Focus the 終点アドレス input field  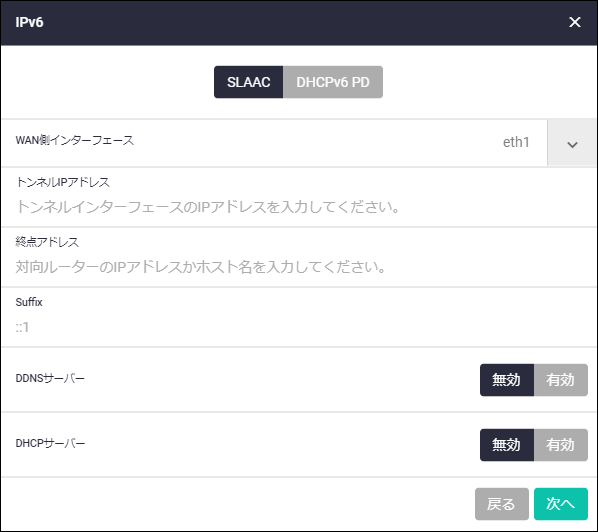(299, 267)
